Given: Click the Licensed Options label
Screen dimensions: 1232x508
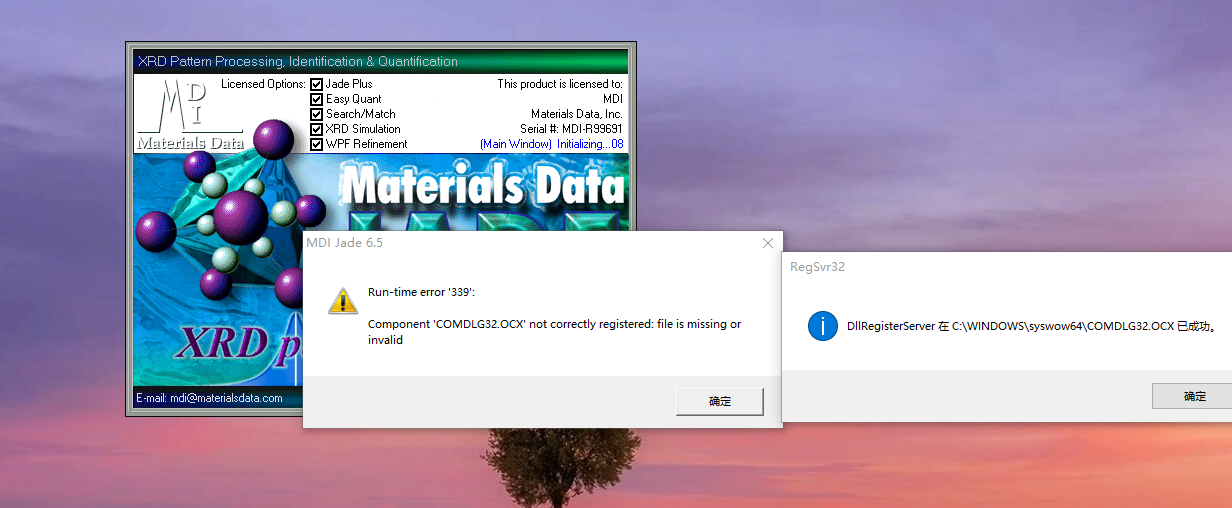Looking at the screenshot, I should click(263, 84).
